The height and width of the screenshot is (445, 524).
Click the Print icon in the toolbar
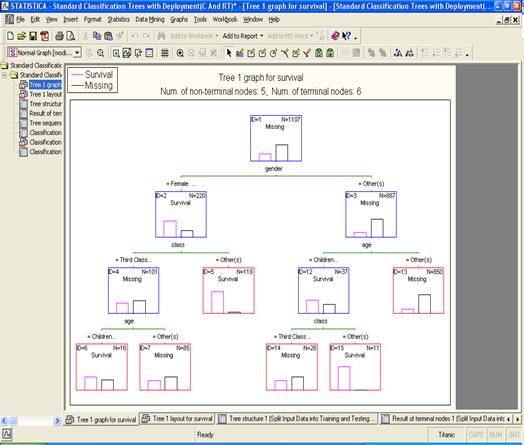click(x=59, y=36)
